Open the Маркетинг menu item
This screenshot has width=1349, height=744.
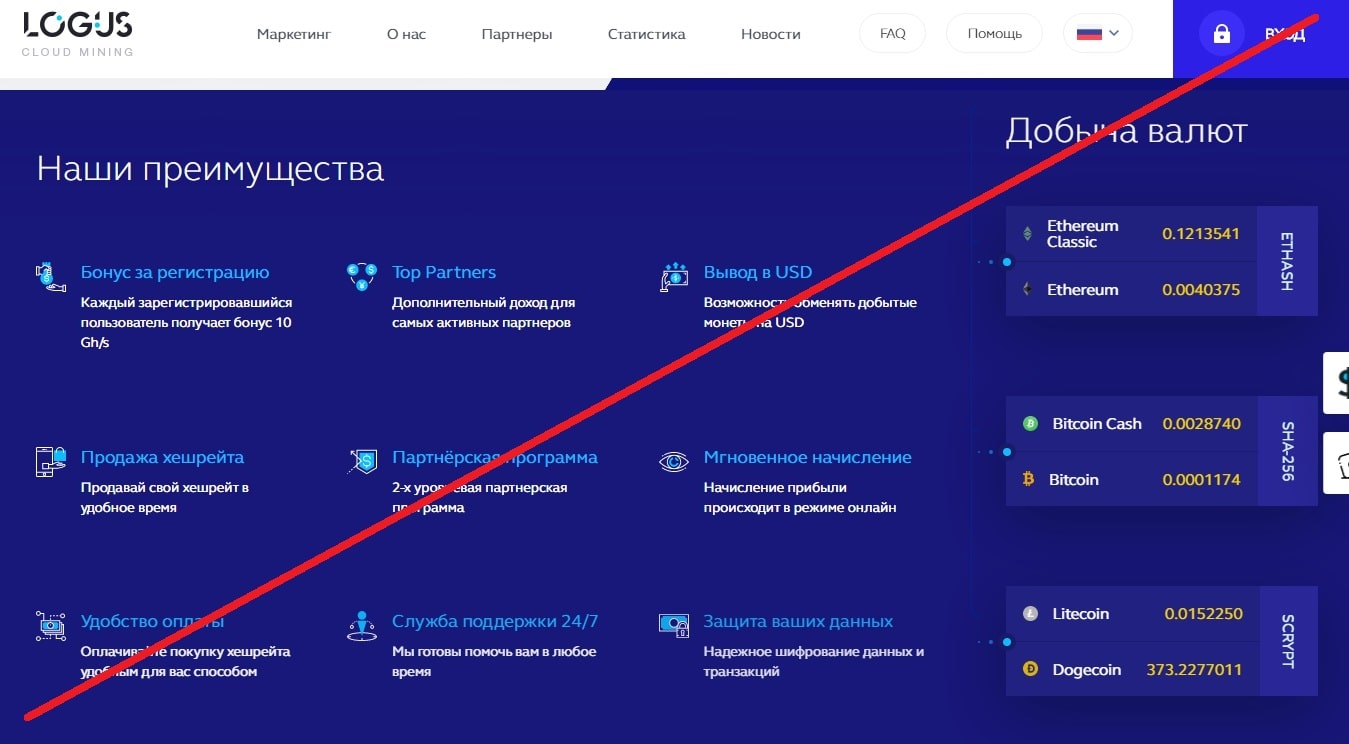(x=293, y=34)
